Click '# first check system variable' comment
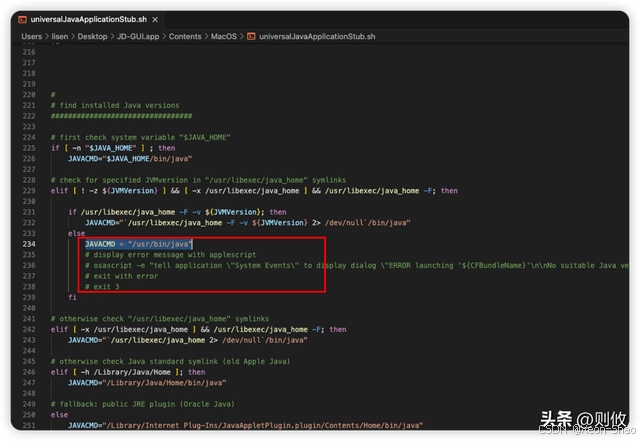 coord(140,137)
